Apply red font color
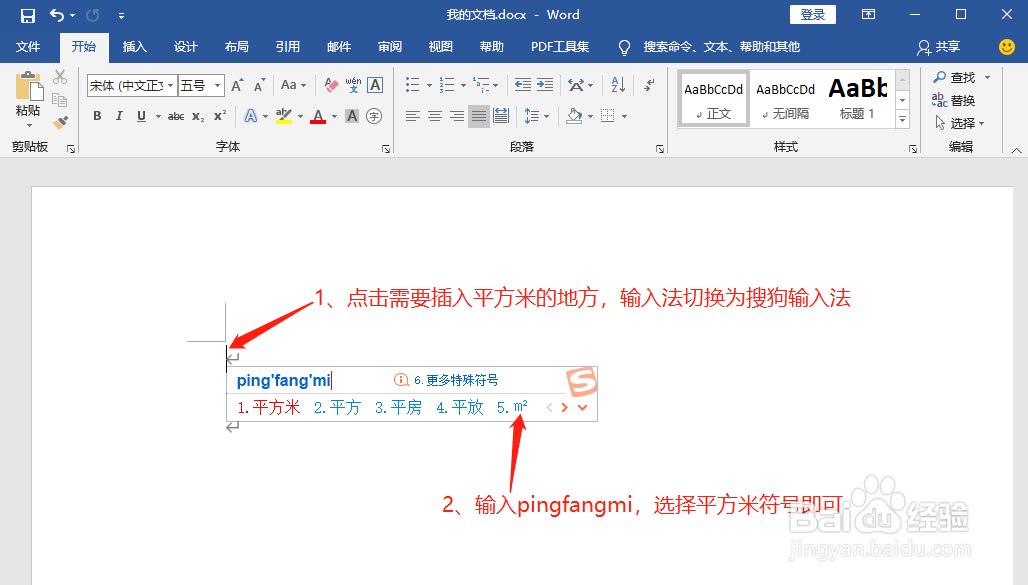Viewport: 1028px width, 585px height. tap(318, 116)
